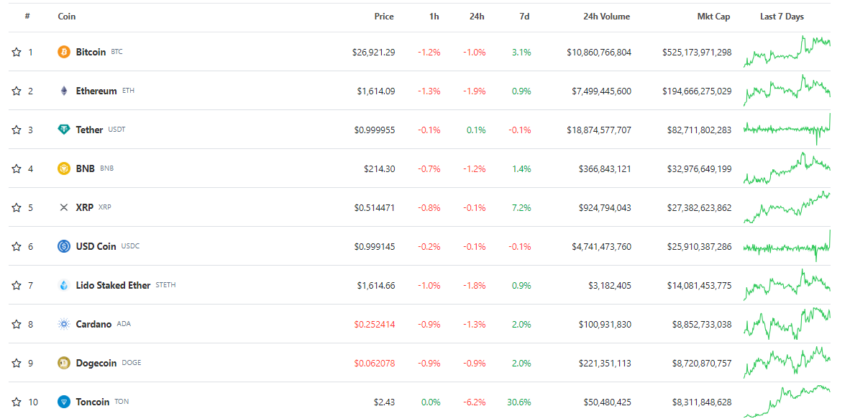Open the BNB coin link

(x=85, y=169)
